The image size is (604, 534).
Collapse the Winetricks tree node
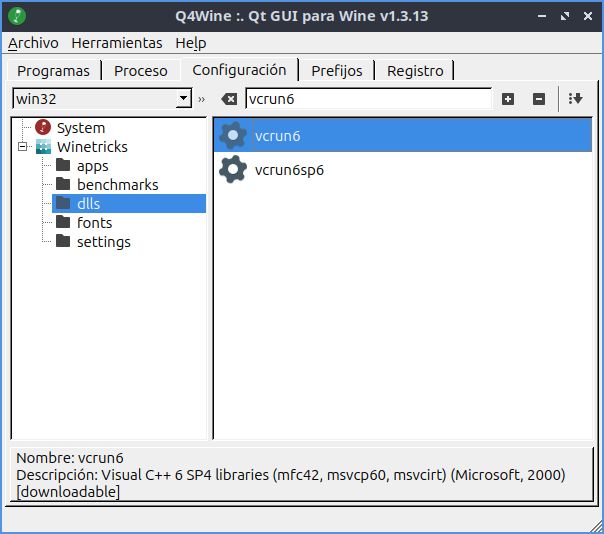[22, 147]
